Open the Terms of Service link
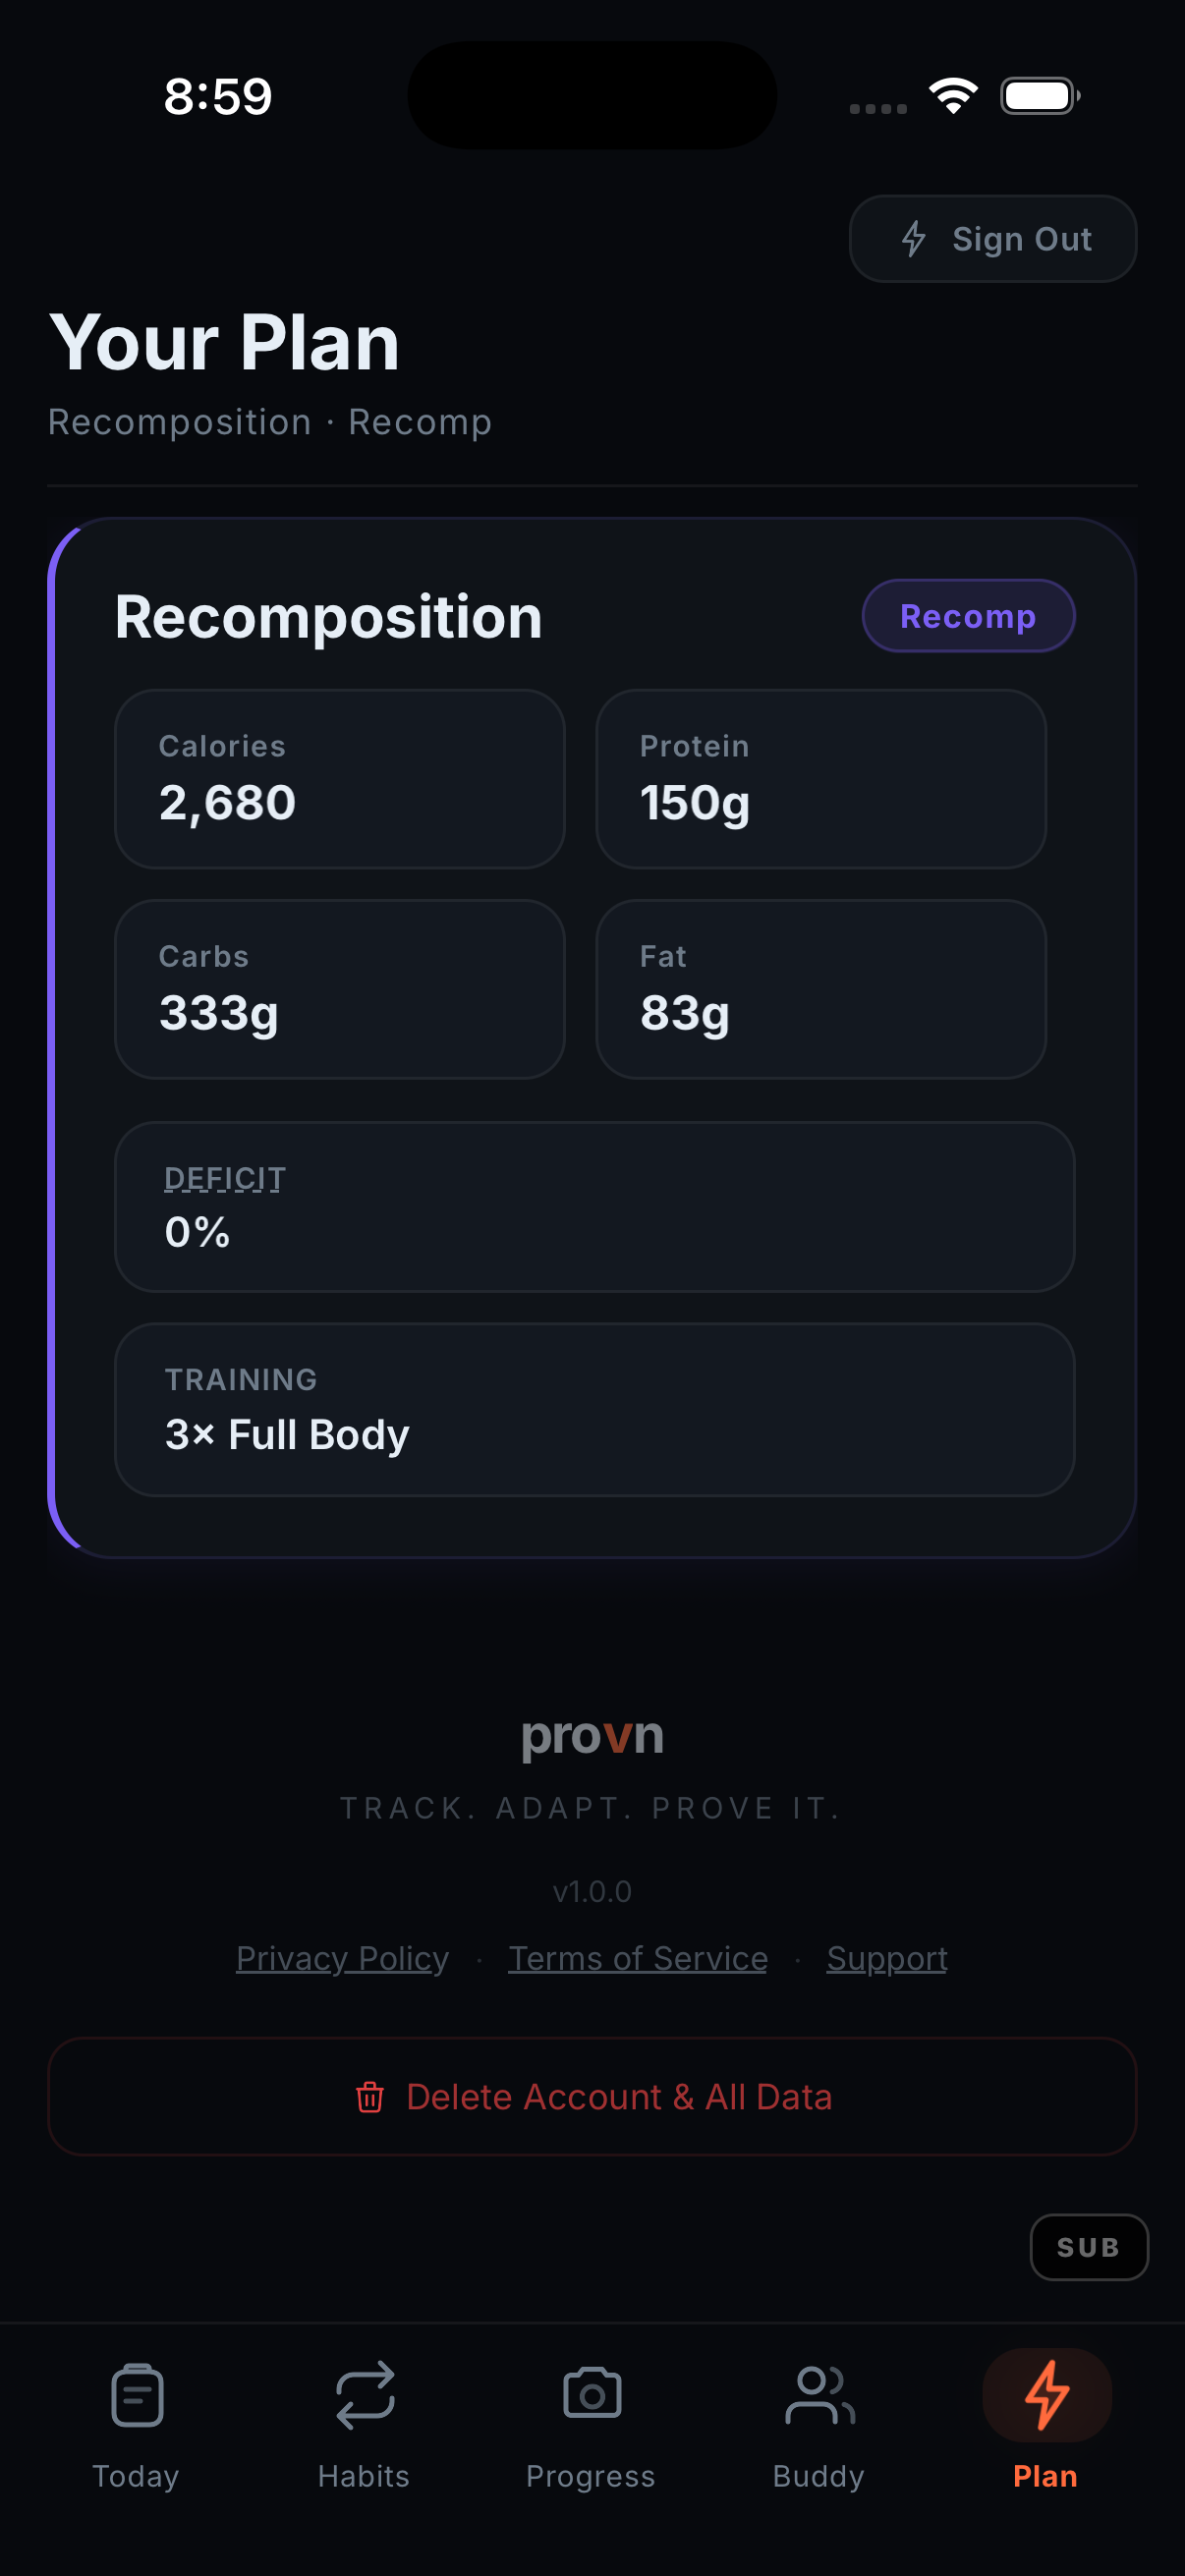 [638, 1958]
